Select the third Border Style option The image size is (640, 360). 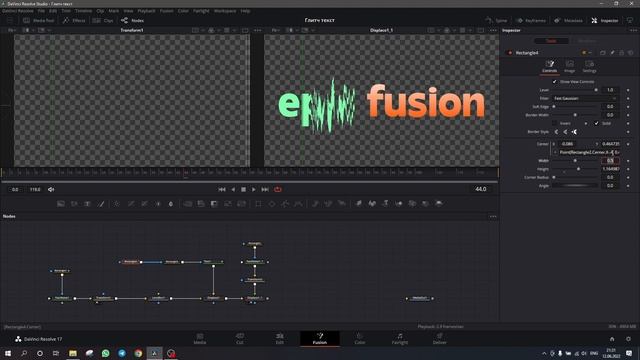click(574, 132)
